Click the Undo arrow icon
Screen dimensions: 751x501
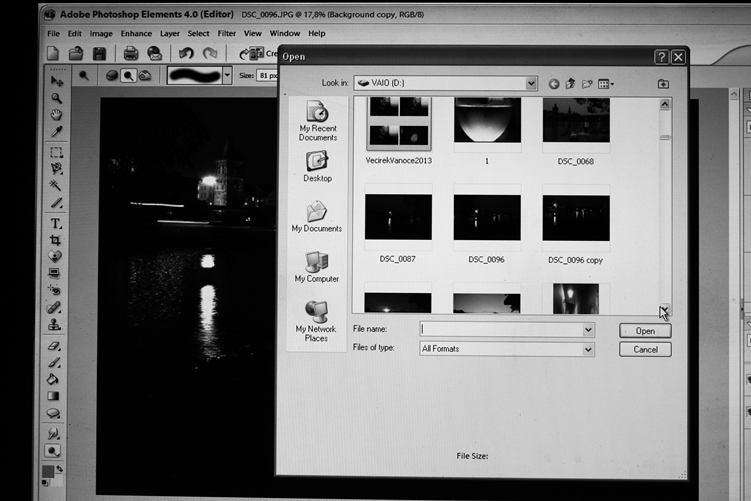tap(186, 53)
